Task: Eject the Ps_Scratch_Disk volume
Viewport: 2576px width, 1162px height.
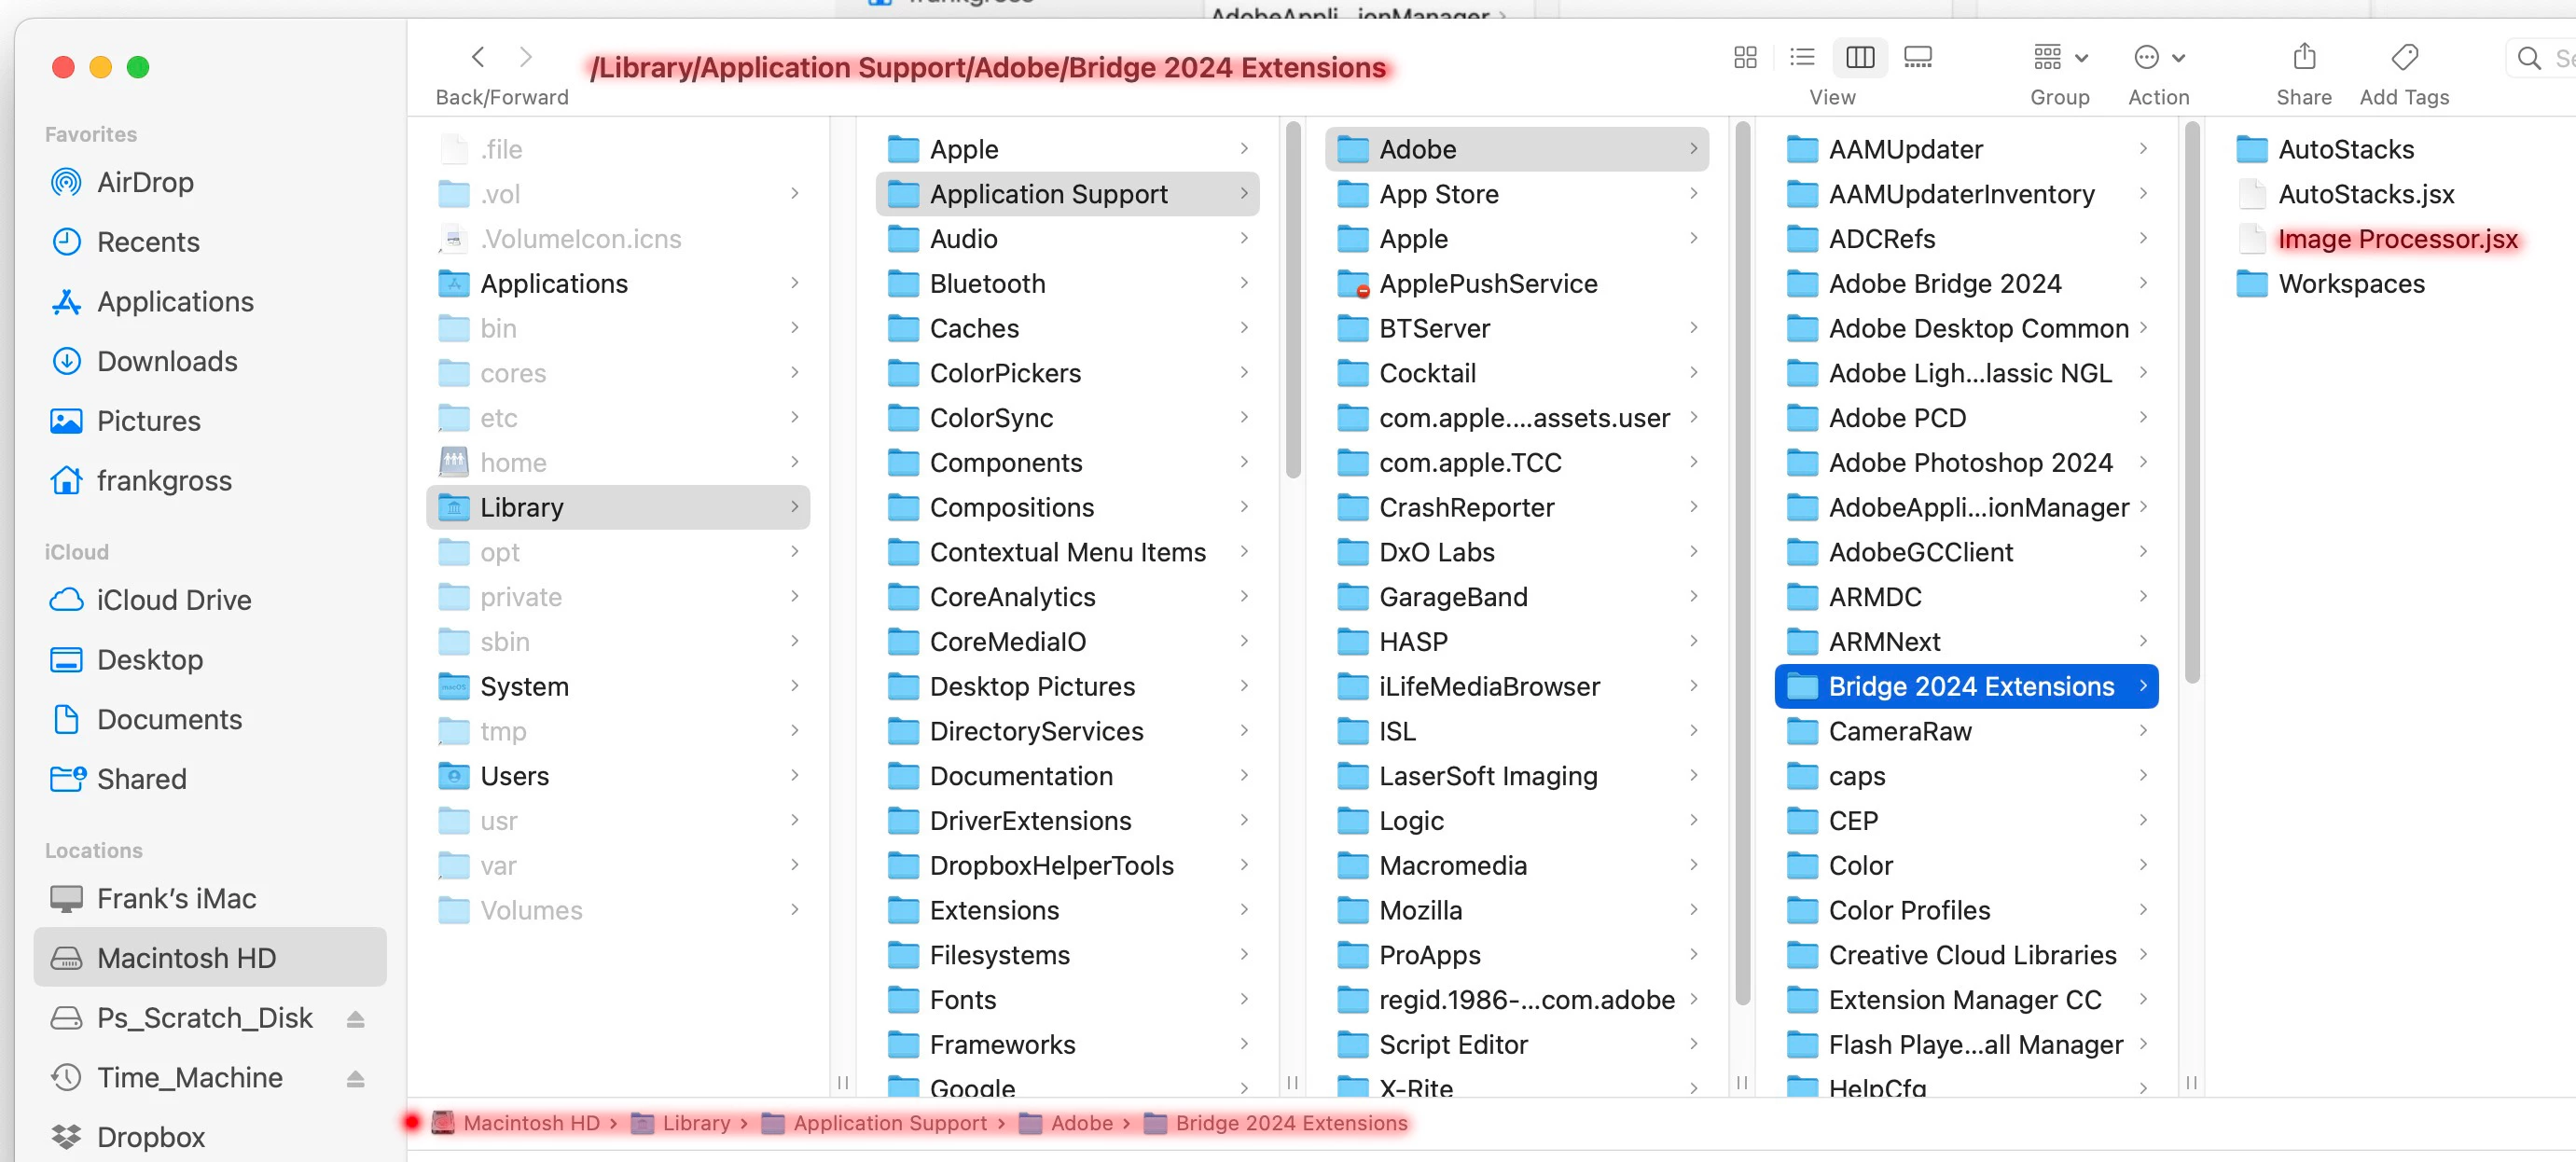Action: (x=355, y=1018)
